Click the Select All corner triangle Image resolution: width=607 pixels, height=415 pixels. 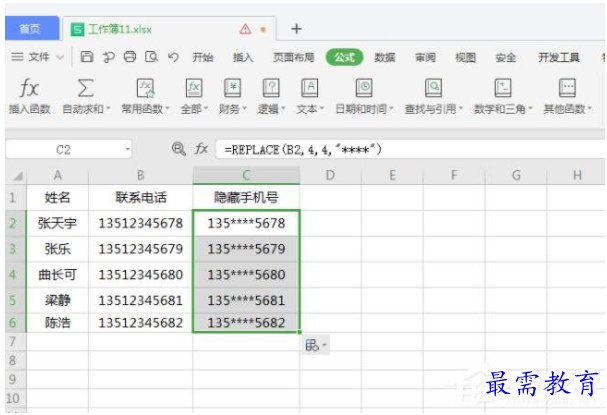18,176
